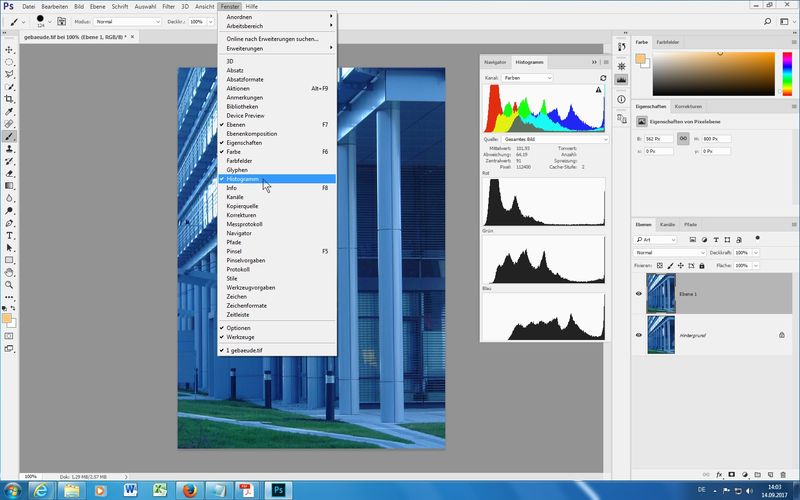The height and width of the screenshot is (500, 800).
Task: Select the Type tool
Action: coord(9,235)
